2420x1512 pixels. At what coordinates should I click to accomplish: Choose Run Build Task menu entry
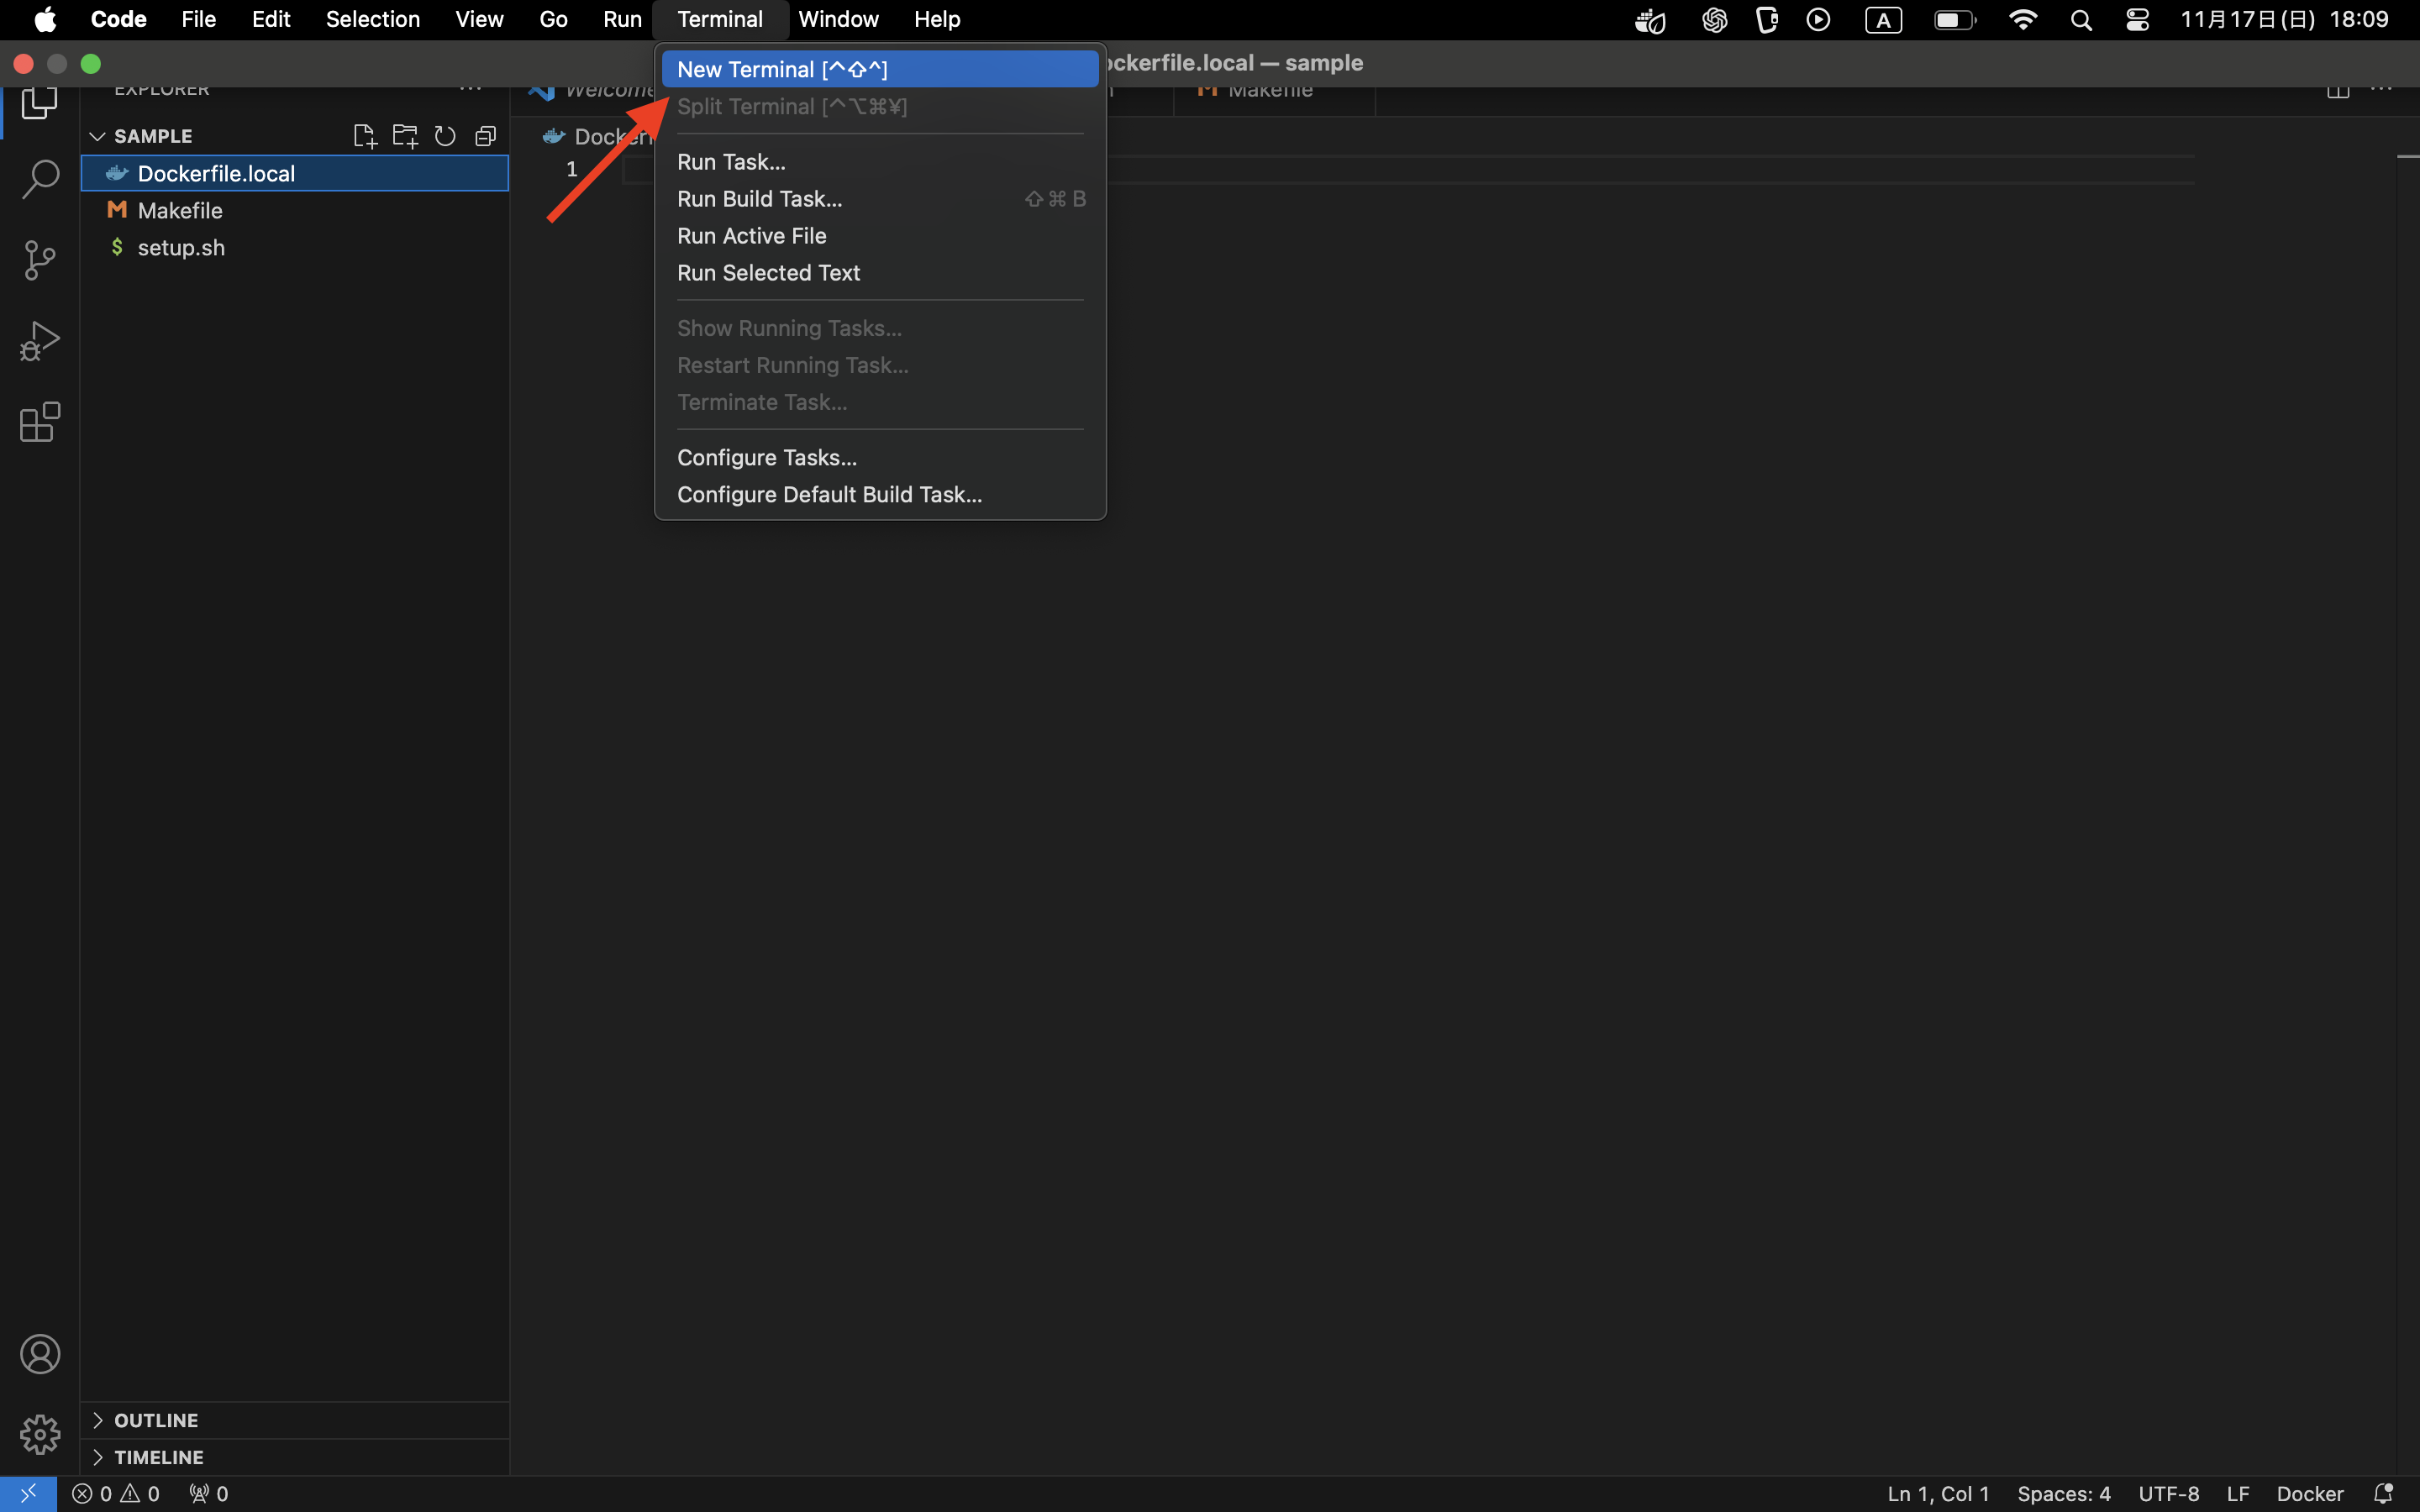coord(760,199)
